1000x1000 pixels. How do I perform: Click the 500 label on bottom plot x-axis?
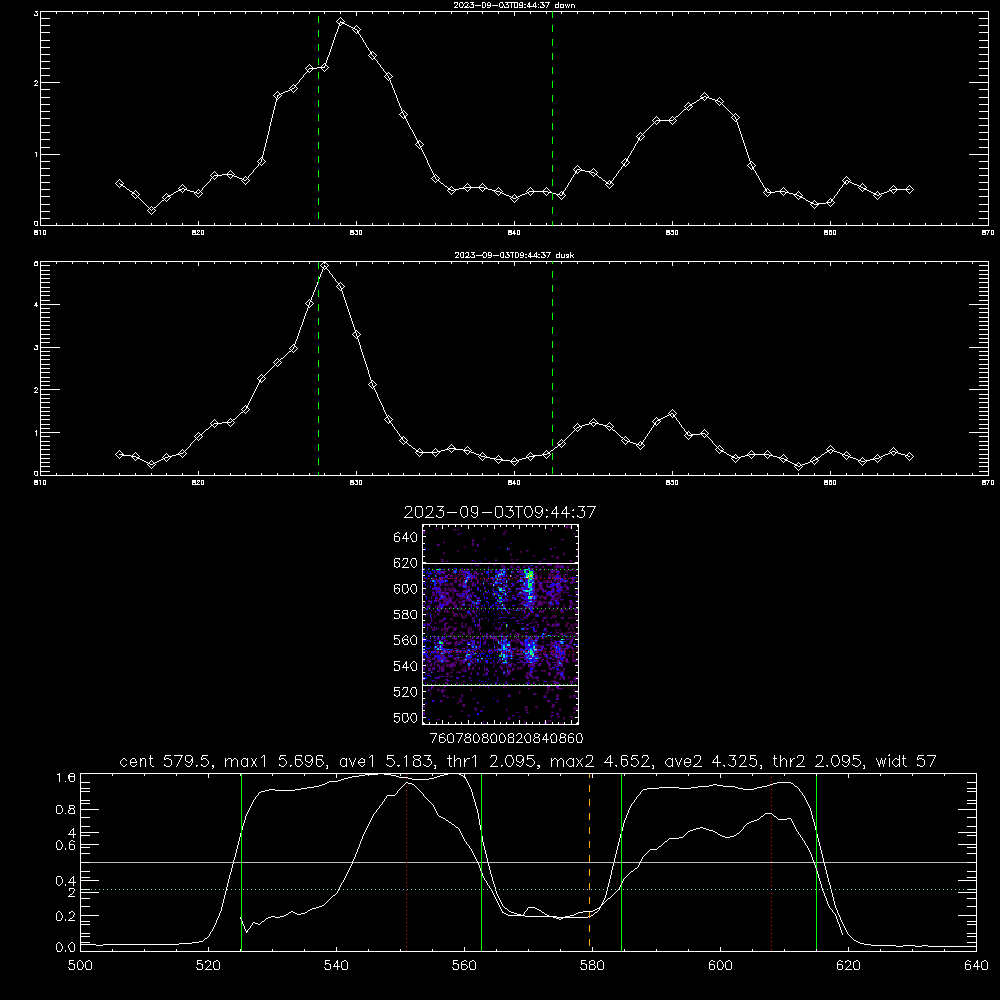pyautogui.click(x=80, y=966)
